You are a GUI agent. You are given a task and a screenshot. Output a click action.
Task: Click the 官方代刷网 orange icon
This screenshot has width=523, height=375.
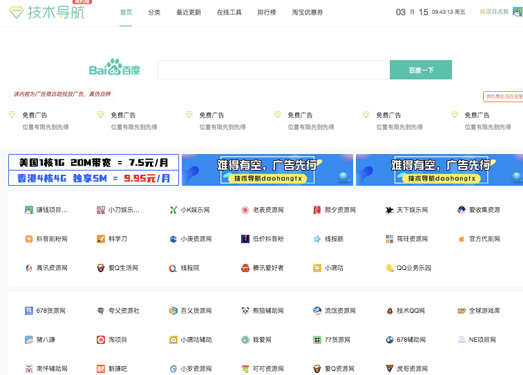point(461,239)
